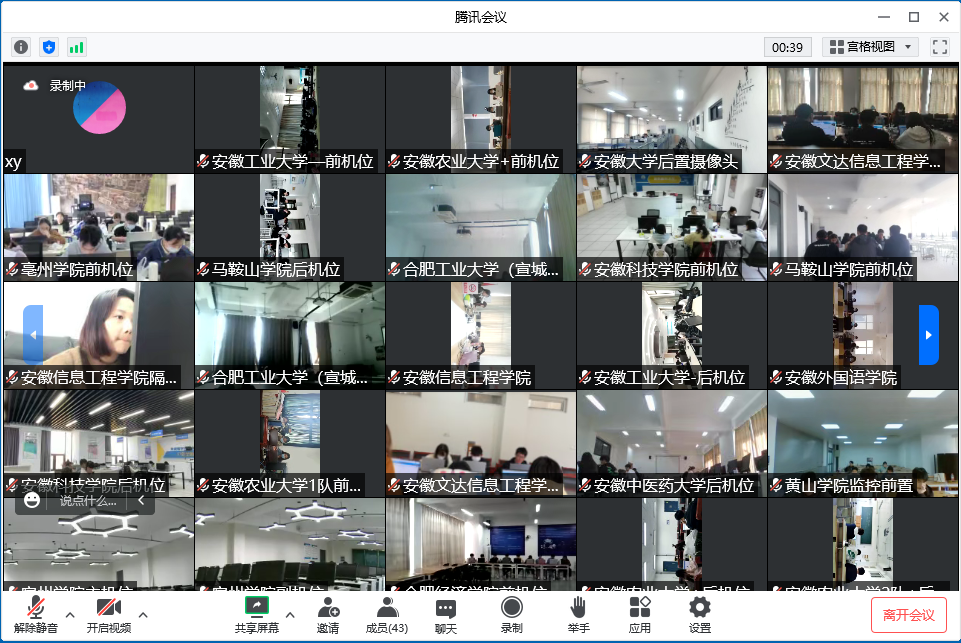Select the 安徽工业大学—前机位 video tile

pos(290,120)
